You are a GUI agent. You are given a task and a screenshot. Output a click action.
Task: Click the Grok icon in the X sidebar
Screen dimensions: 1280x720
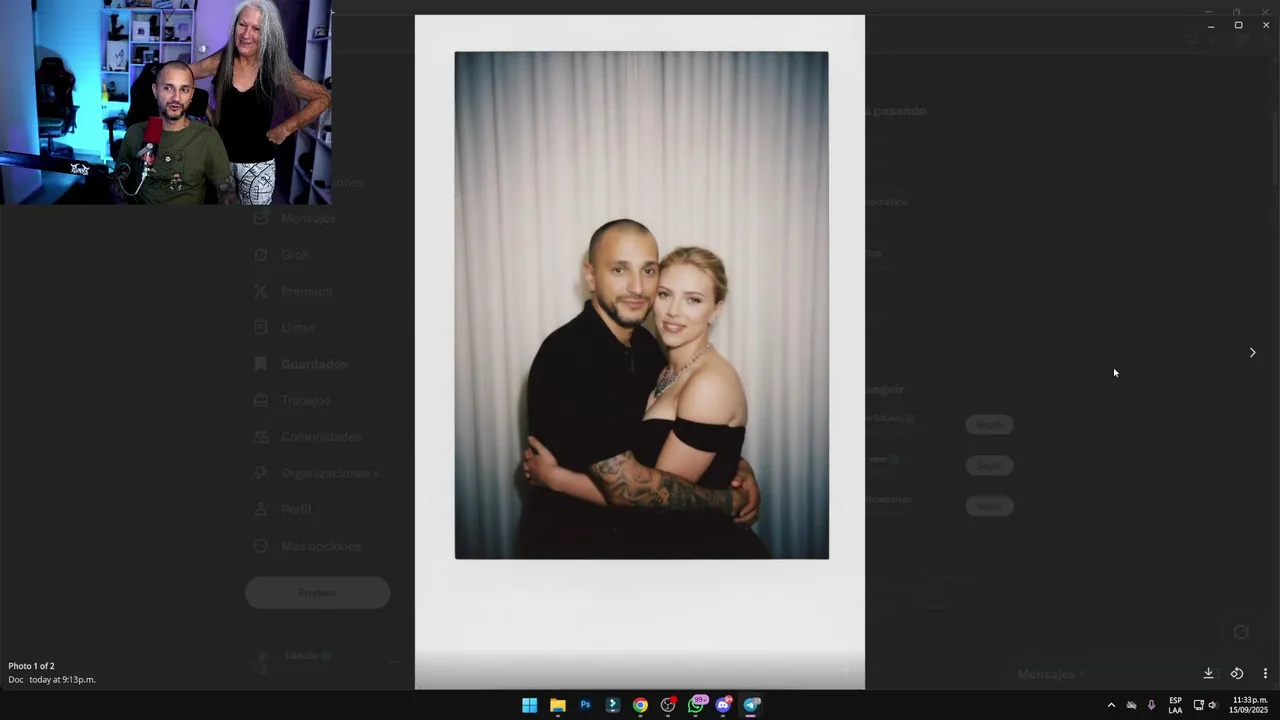tap(261, 255)
